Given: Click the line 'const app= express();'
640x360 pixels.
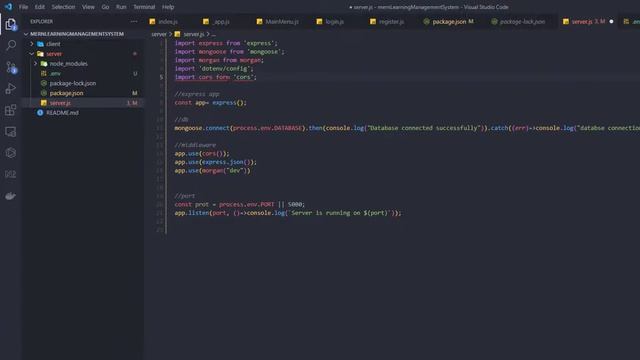Looking at the screenshot, I should point(211,102).
